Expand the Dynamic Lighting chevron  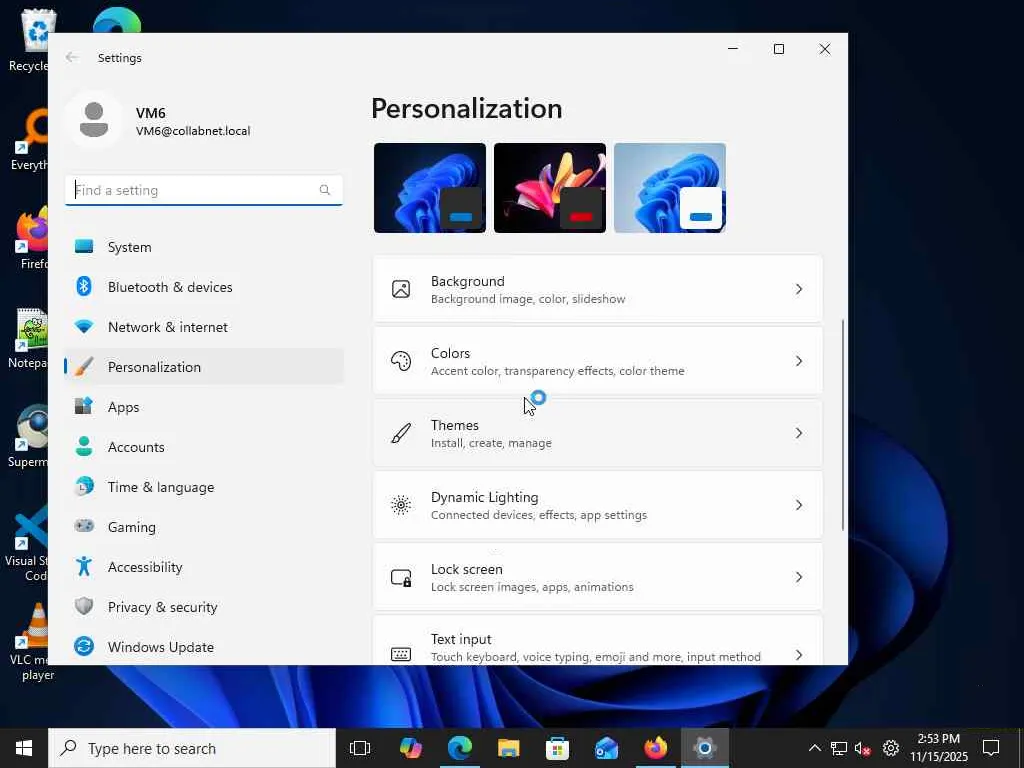(799, 505)
